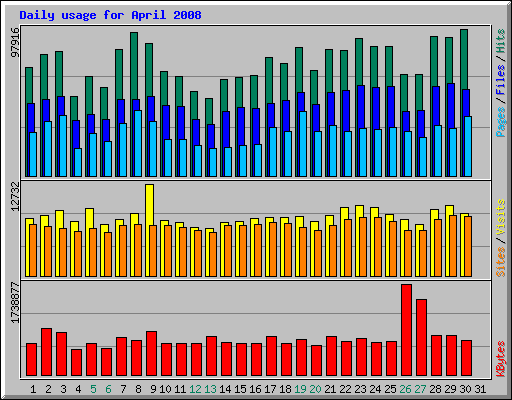
Task: Select the orange Sites bar for day 29
Action: (453, 246)
